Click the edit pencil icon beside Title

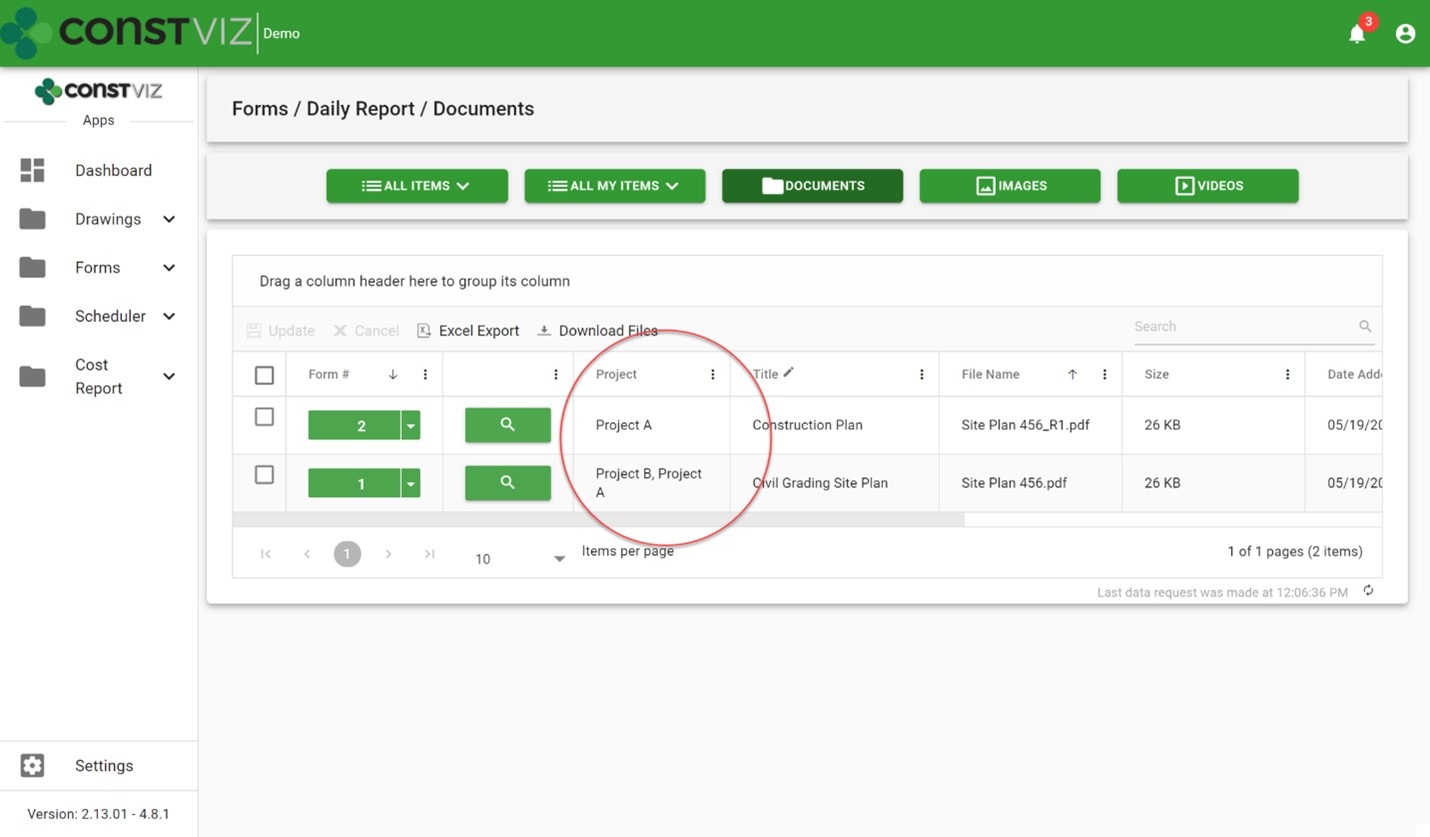click(788, 372)
